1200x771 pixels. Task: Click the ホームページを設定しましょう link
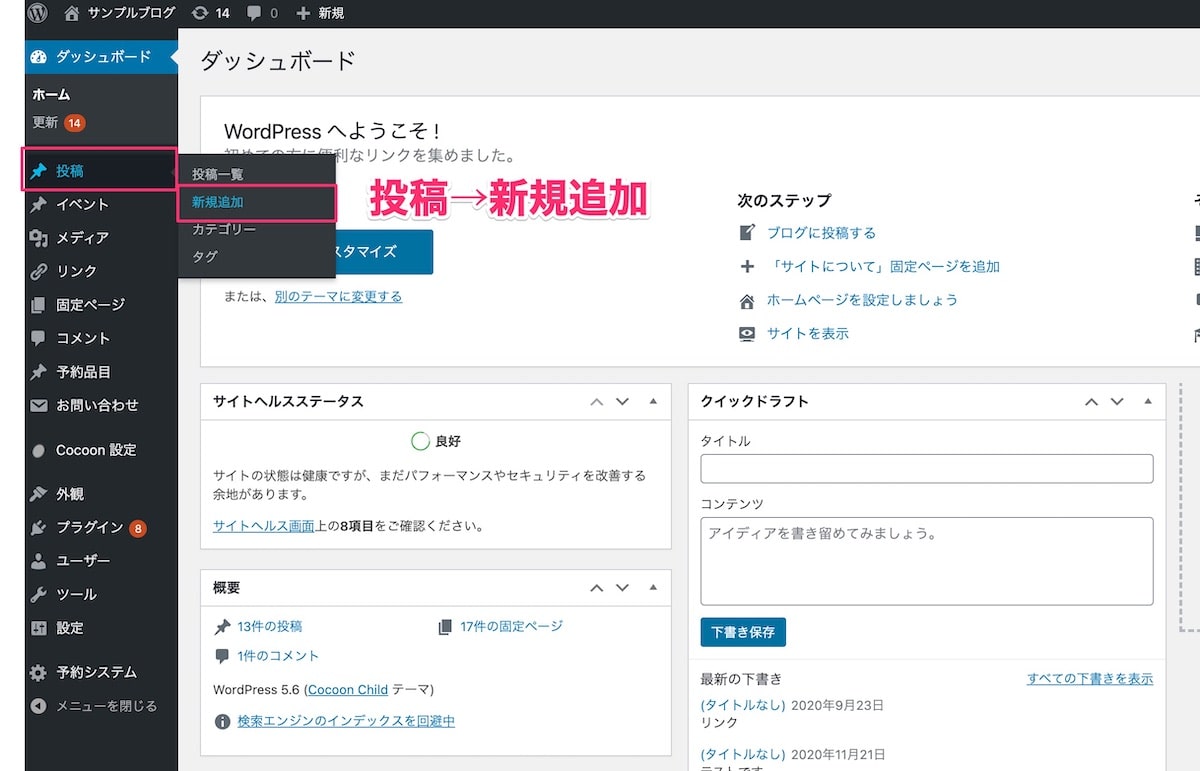(862, 300)
